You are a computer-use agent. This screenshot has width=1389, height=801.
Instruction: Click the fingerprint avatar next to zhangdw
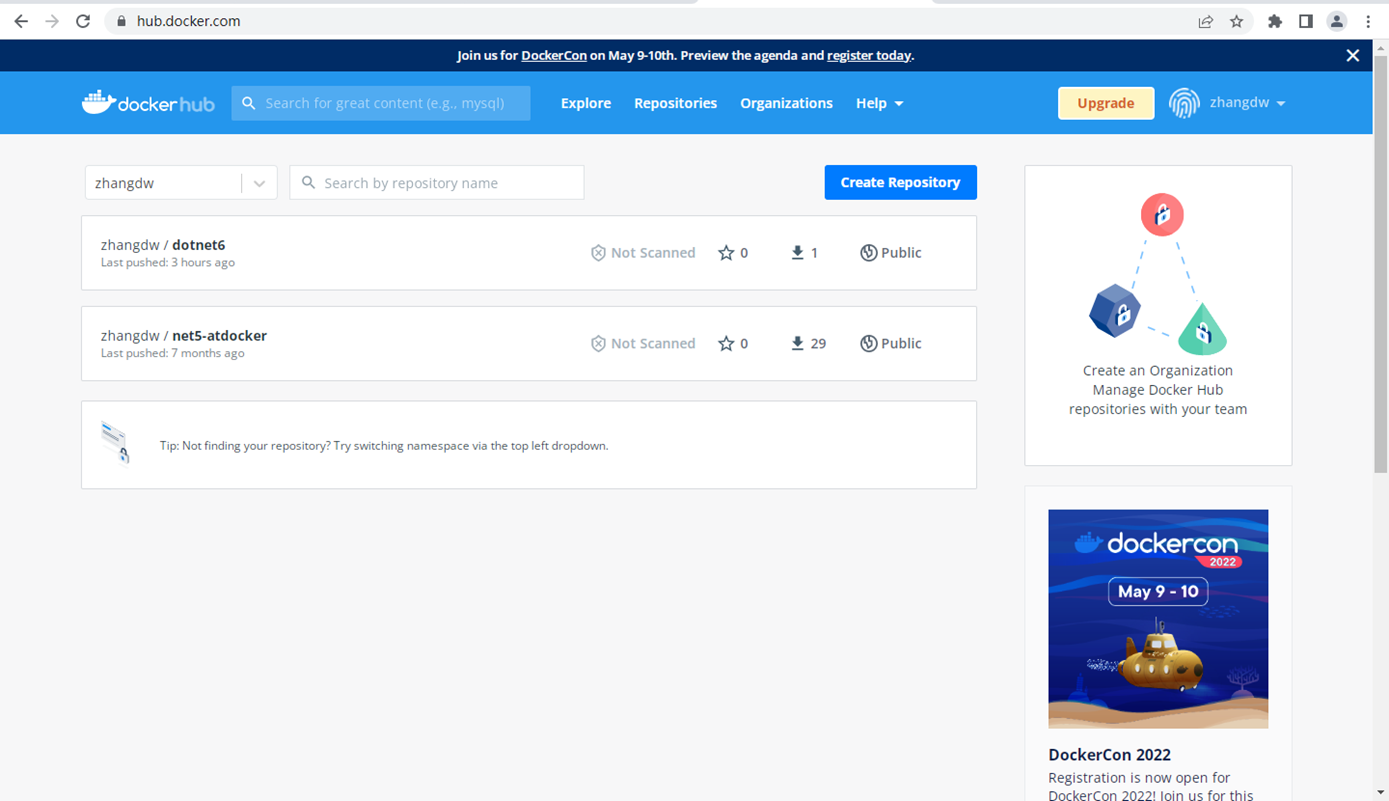(1184, 103)
